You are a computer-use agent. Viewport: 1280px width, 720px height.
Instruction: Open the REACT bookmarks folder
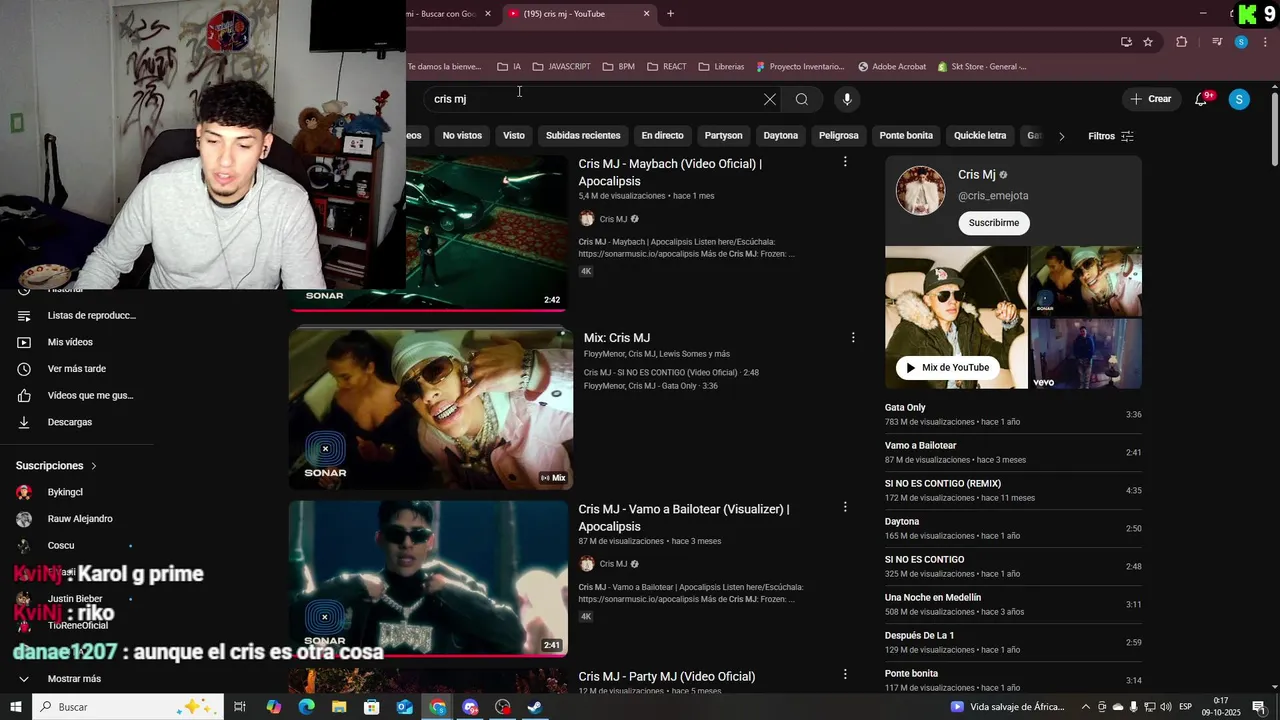[667, 67]
